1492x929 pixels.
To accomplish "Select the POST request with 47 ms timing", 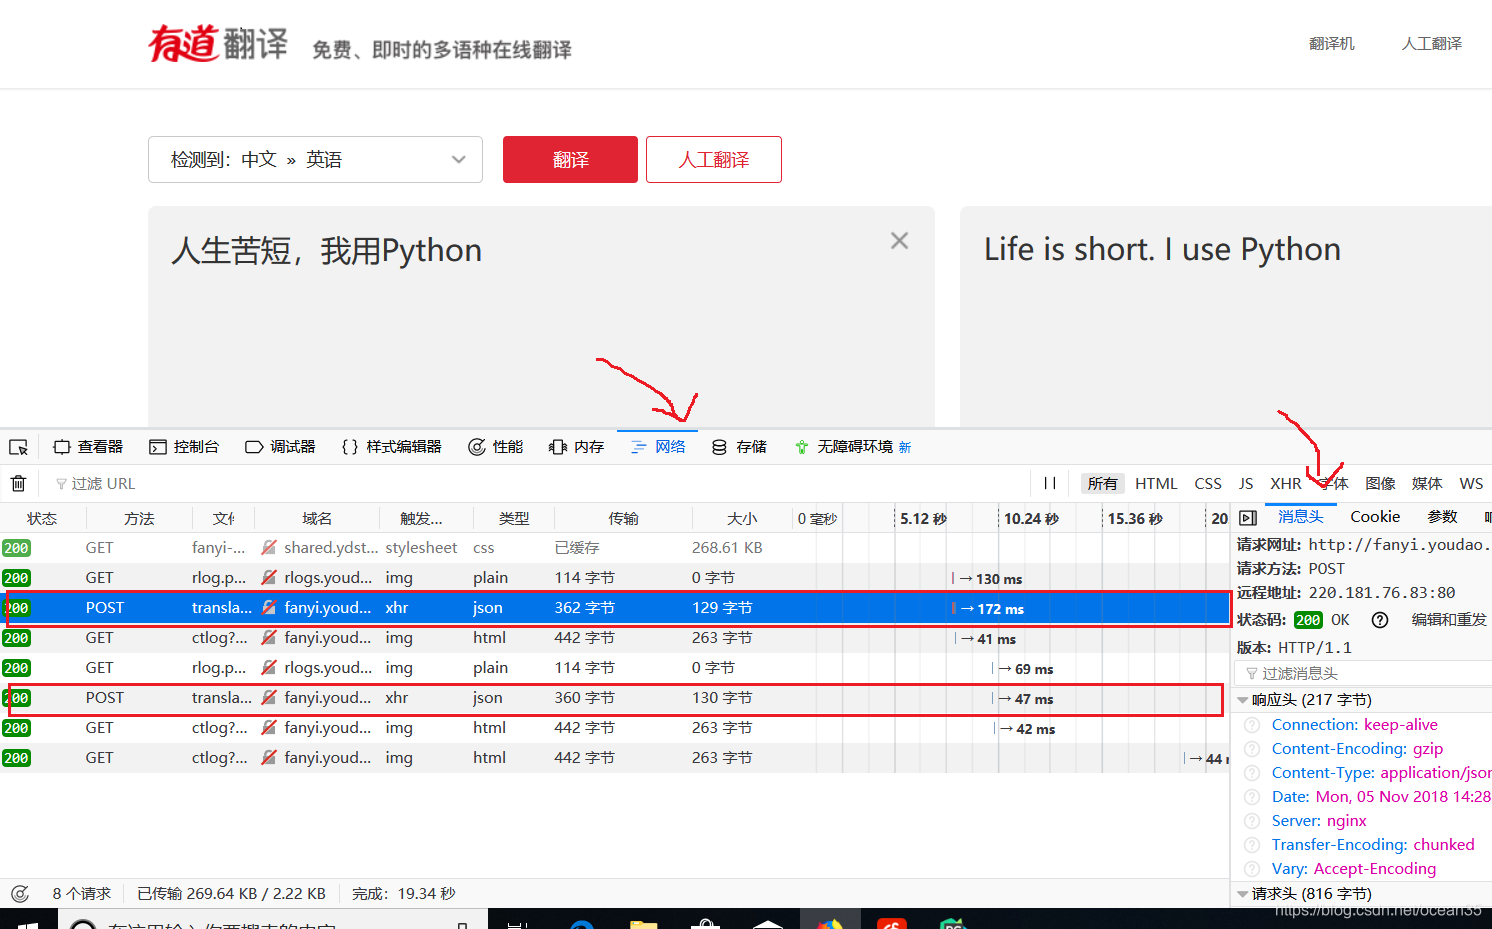I will 615,698.
